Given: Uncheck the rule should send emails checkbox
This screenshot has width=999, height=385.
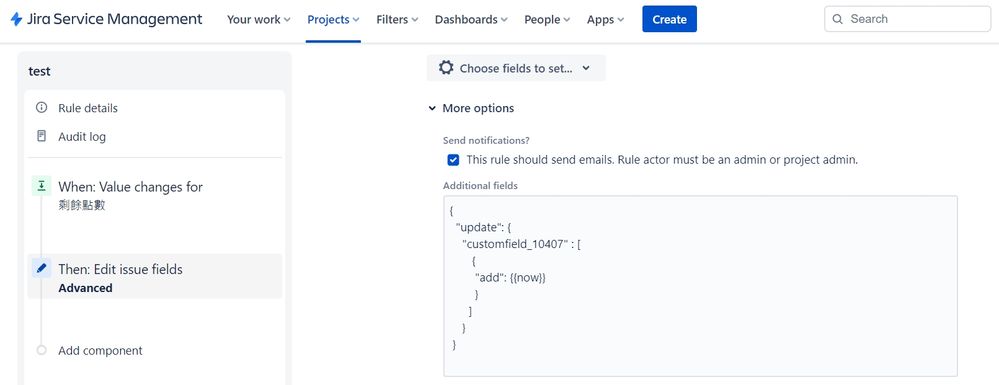Looking at the screenshot, I should click(x=453, y=160).
